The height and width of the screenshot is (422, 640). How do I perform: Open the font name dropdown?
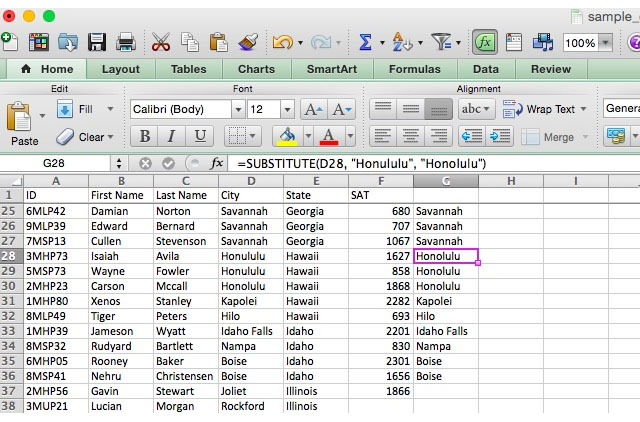[x=238, y=109]
